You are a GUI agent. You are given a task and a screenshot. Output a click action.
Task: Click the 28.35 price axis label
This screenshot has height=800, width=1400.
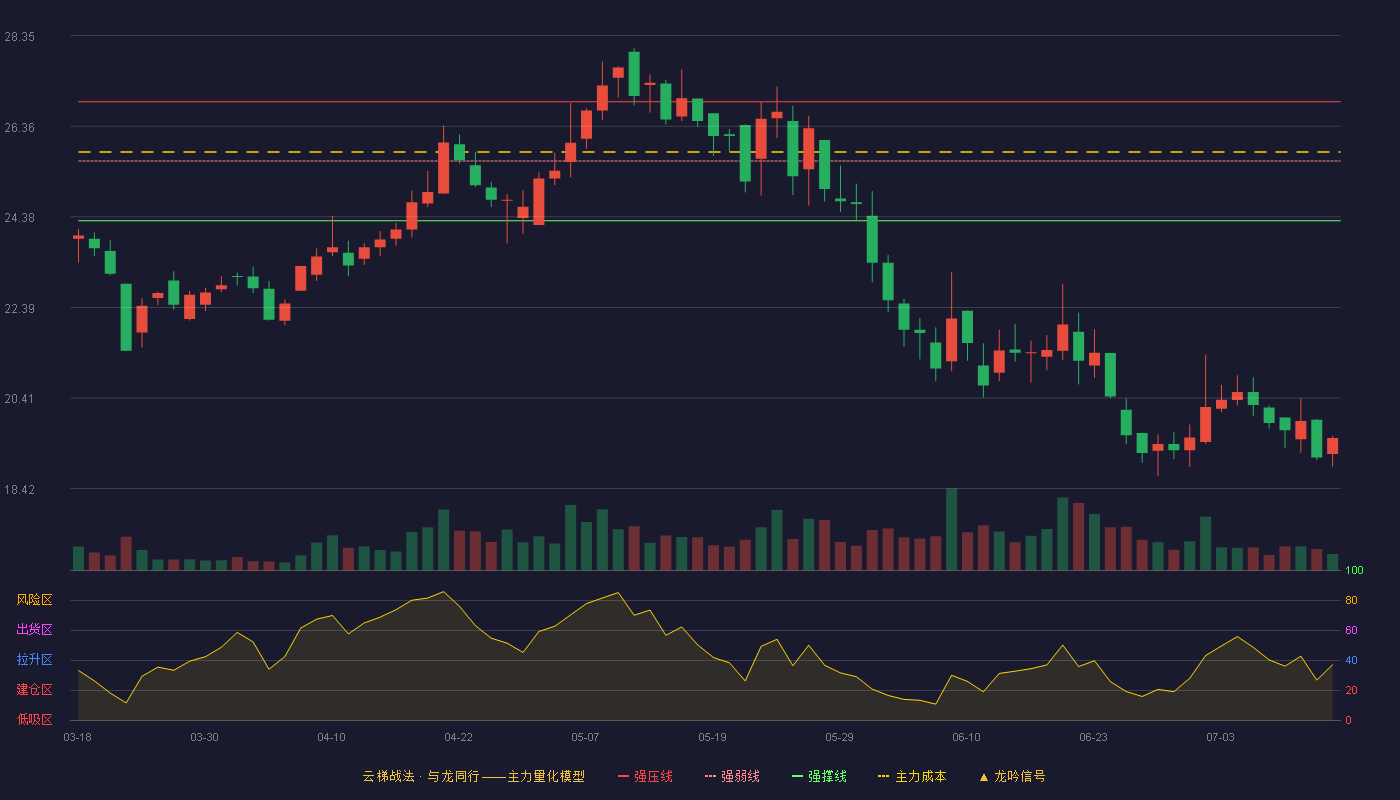coord(19,37)
